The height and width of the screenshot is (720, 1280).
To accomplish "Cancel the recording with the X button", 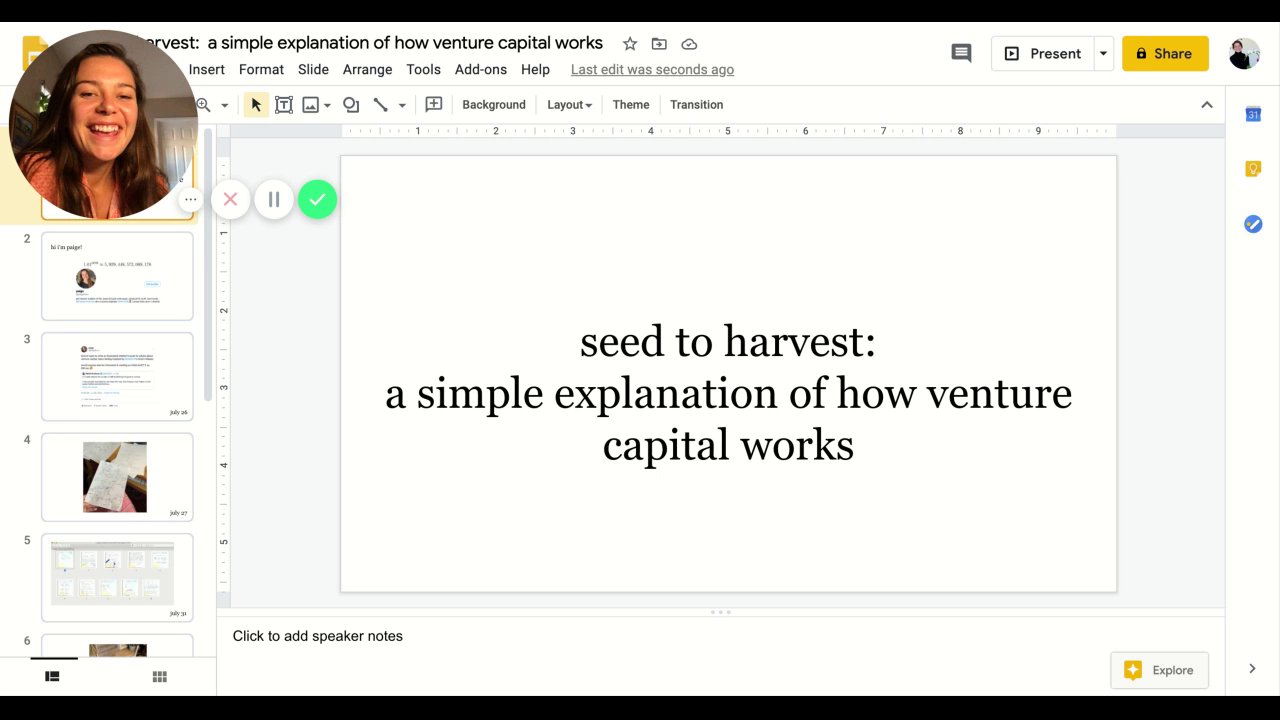I will pyautogui.click(x=230, y=199).
